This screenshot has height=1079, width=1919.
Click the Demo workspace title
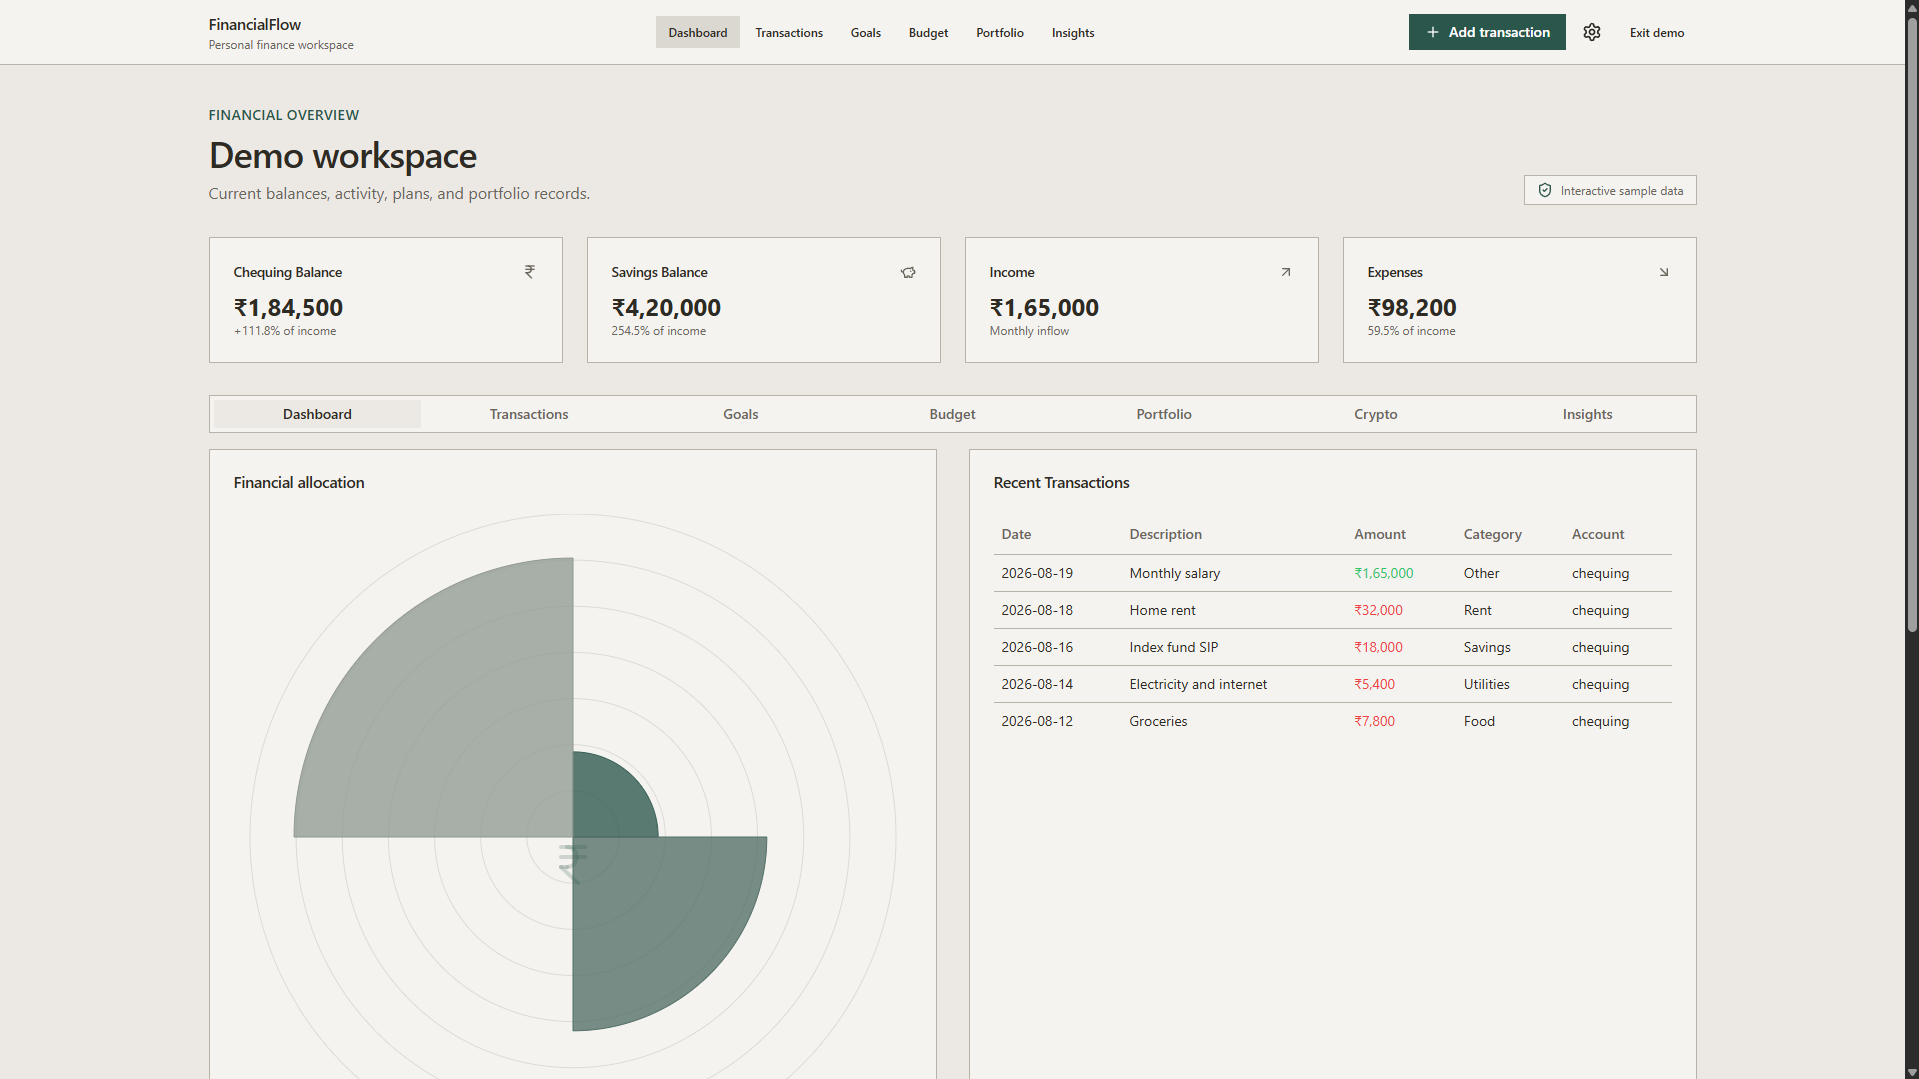(343, 156)
